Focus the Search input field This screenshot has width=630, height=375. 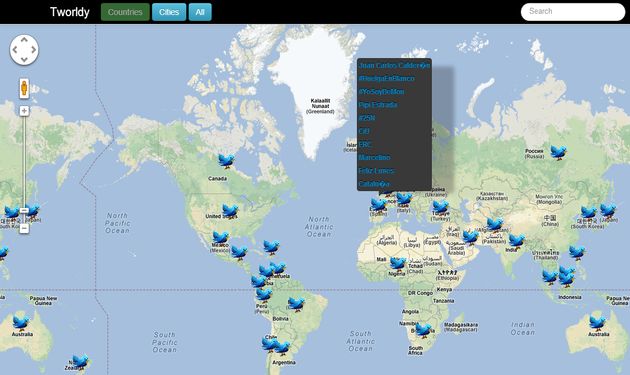click(x=573, y=12)
